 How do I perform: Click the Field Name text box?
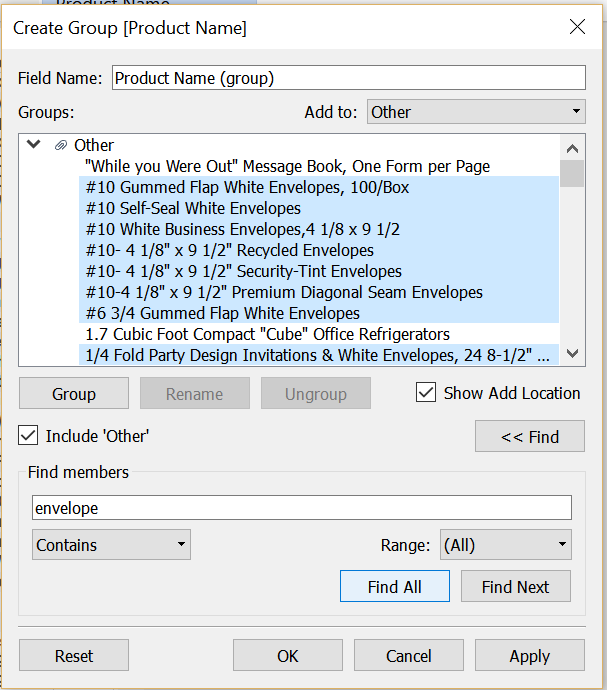(x=348, y=78)
